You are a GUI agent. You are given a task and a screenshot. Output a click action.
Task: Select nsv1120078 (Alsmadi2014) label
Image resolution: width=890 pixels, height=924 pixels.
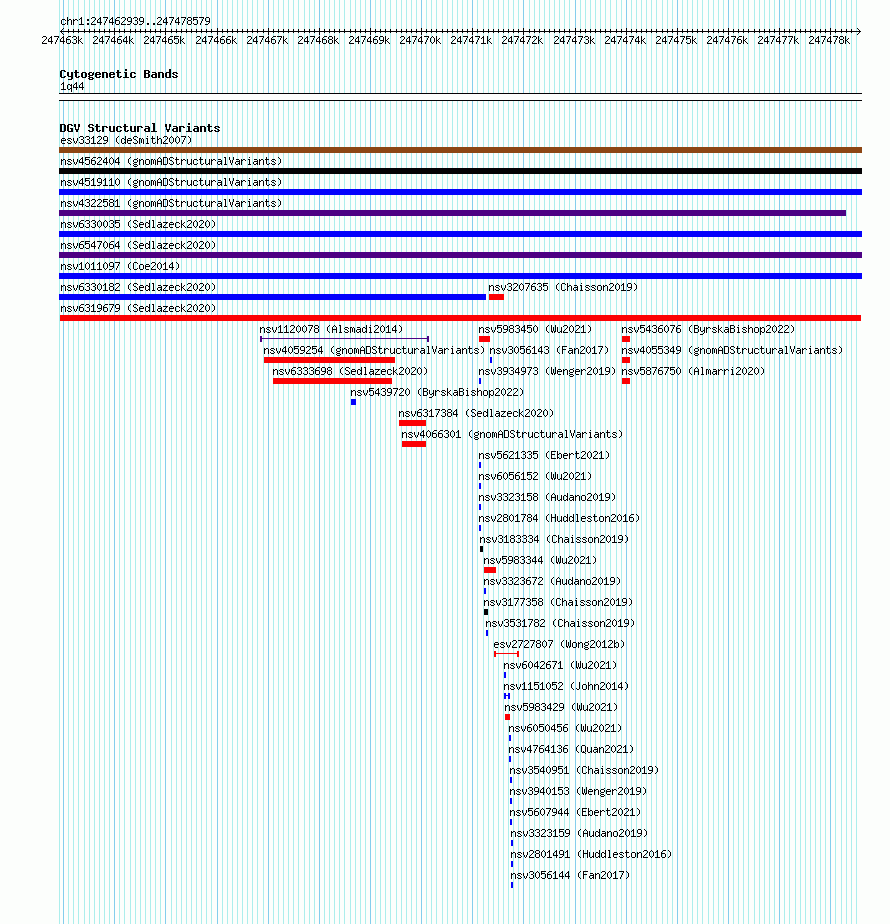(331, 329)
